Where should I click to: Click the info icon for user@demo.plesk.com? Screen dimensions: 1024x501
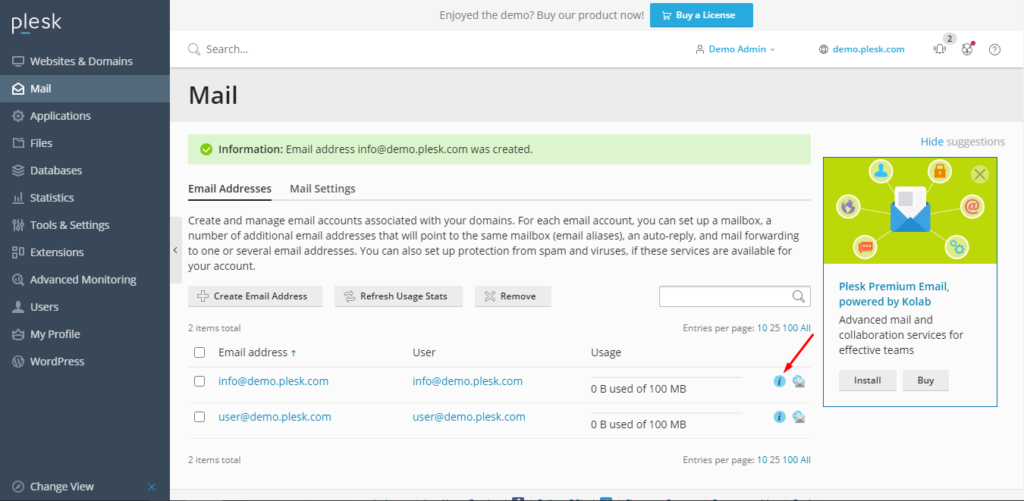coord(779,417)
